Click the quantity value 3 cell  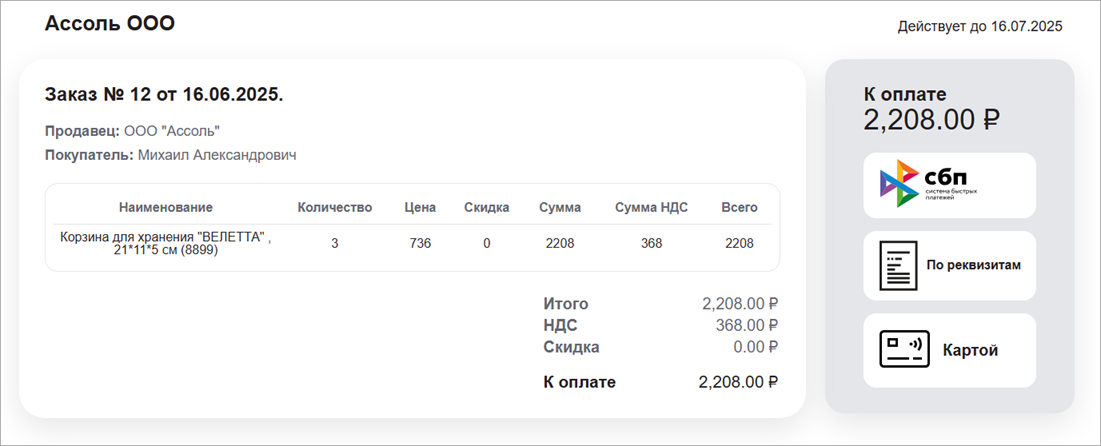335,243
